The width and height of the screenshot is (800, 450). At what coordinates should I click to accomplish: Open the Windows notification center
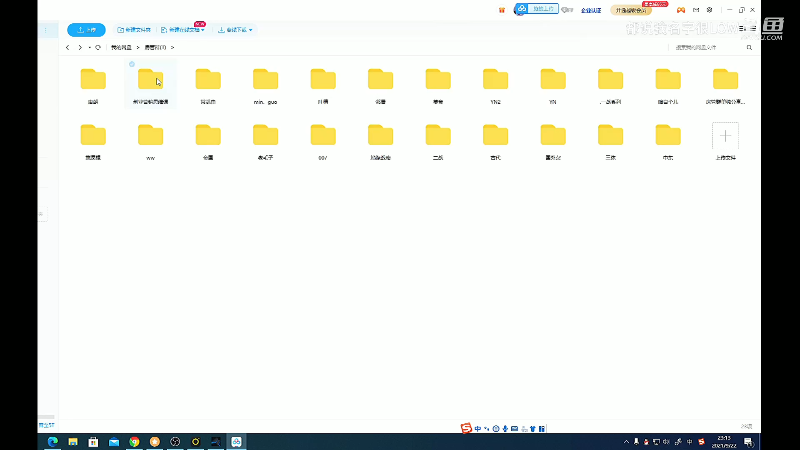pyautogui.click(x=748, y=442)
